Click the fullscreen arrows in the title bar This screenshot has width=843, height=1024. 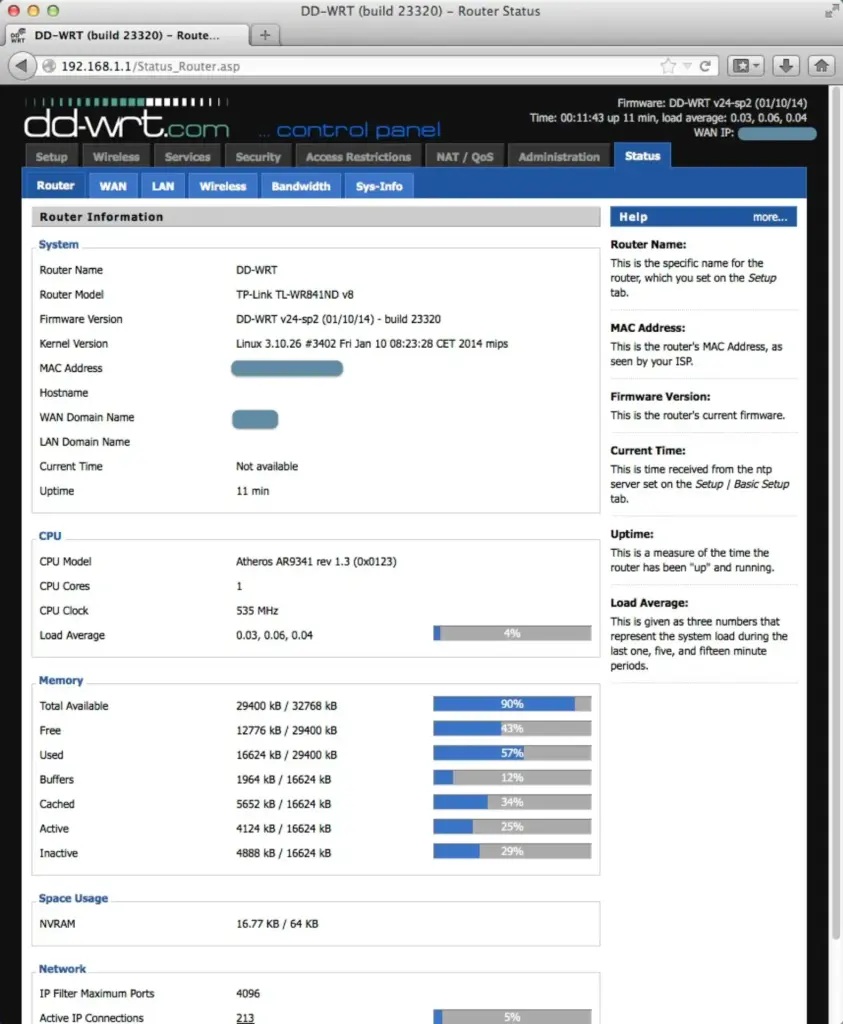coord(829,11)
